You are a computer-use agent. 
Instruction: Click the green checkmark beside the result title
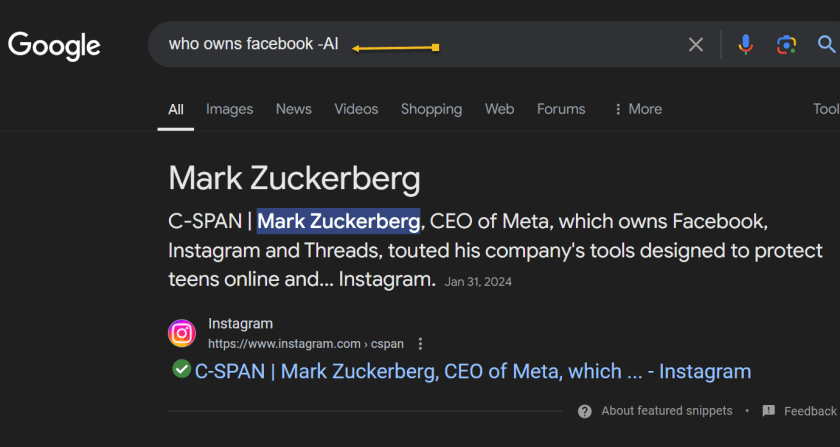[181, 369]
